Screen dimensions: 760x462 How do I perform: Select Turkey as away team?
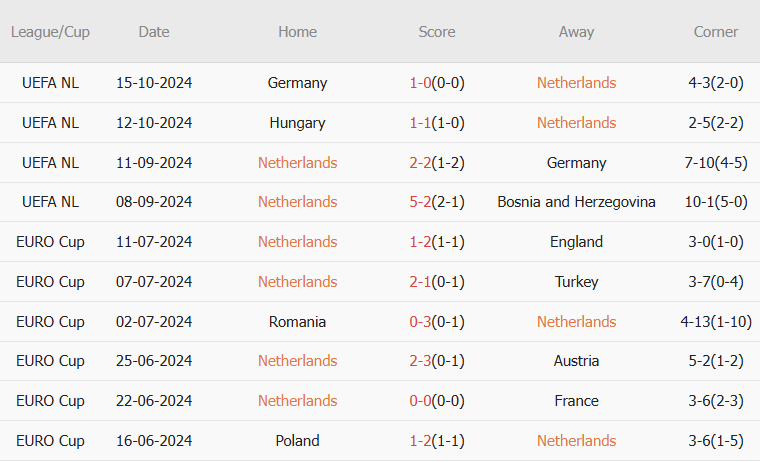(576, 282)
